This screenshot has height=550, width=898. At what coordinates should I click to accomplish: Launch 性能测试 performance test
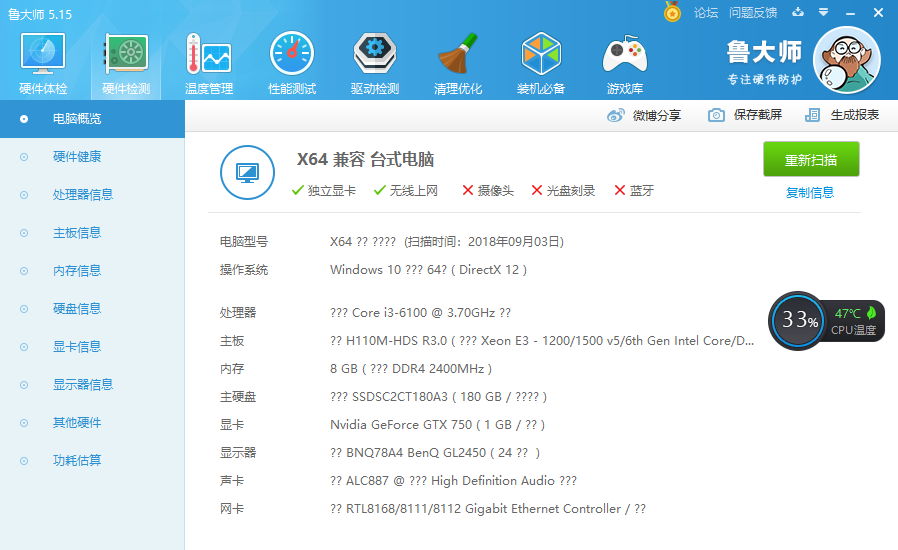[x=292, y=64]
